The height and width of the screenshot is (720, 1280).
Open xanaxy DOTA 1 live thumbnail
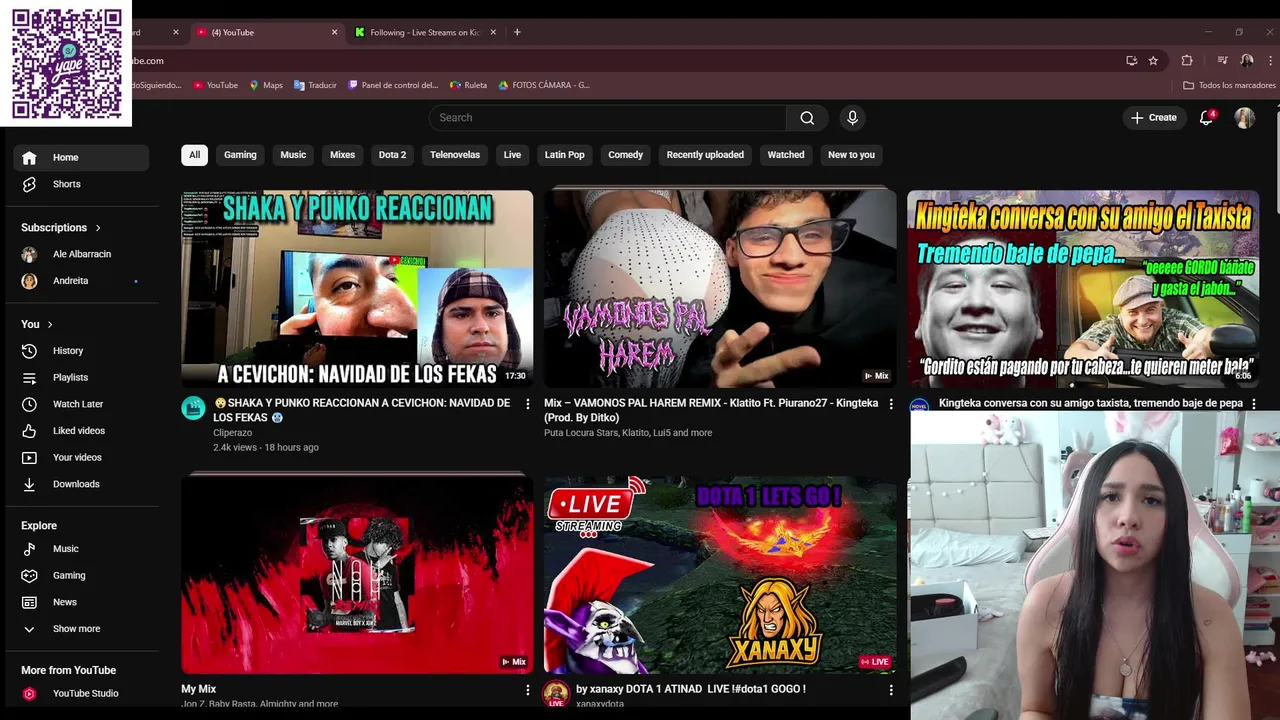pyautogui.click(x=720, y=574)
